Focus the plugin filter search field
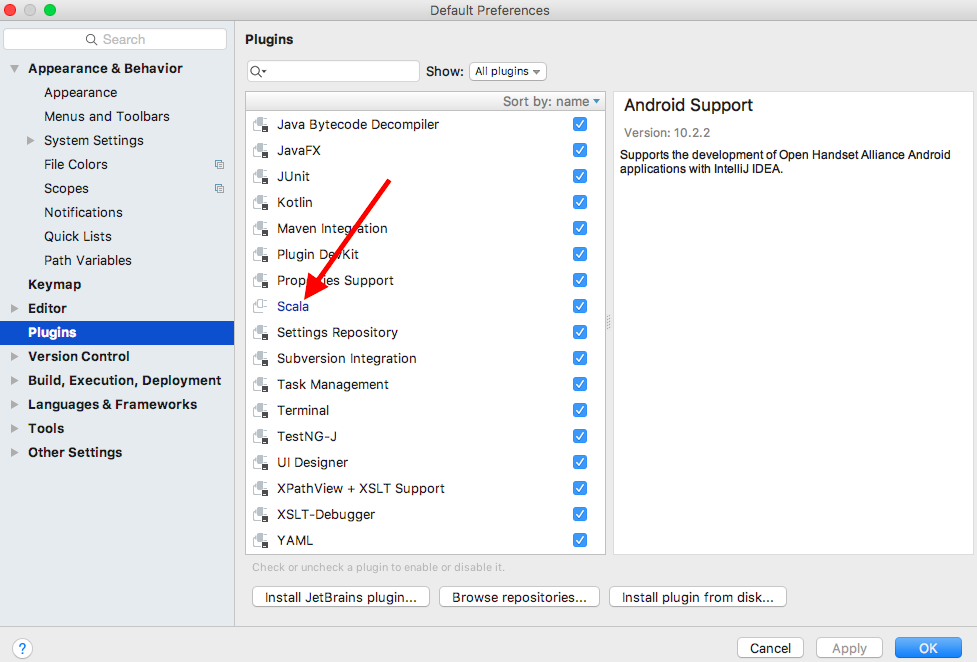The width and height of the screenshot is (977, 662). [x=333, y=71]
